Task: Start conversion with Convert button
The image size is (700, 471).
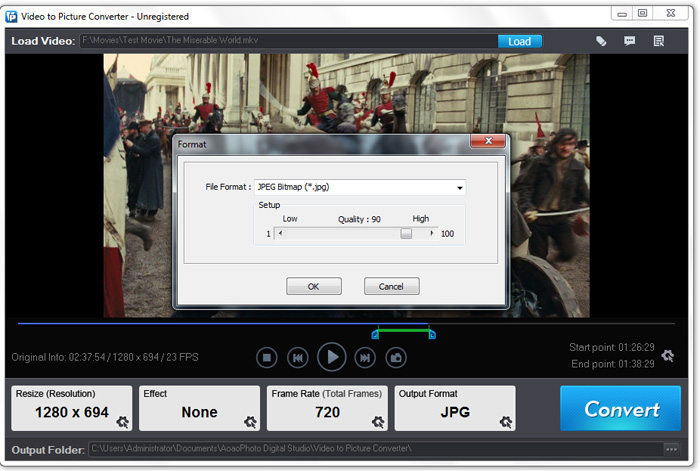Action: tap(621, 408)
